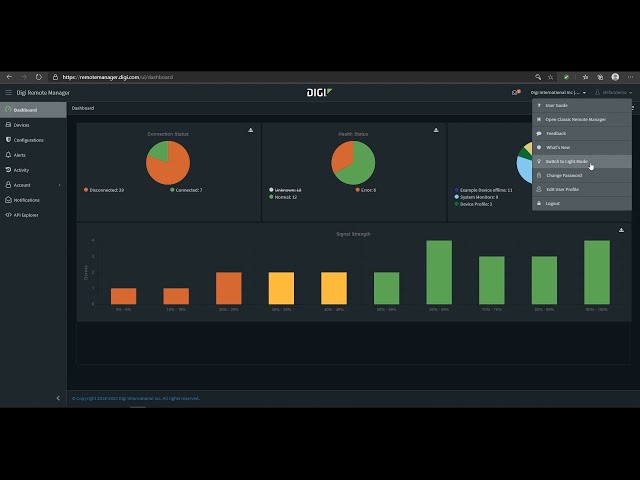Select Open Classic Remote Manager menu entry

point(582,120)
